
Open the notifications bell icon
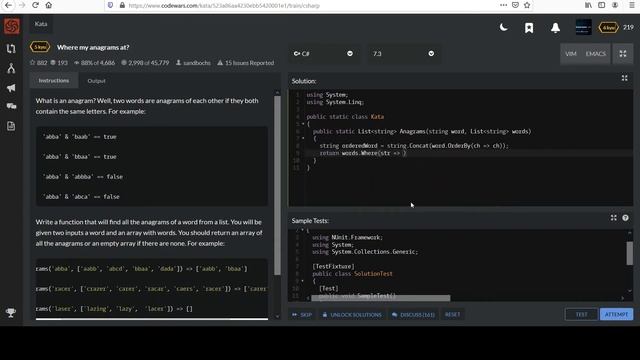tap(555, 28)
